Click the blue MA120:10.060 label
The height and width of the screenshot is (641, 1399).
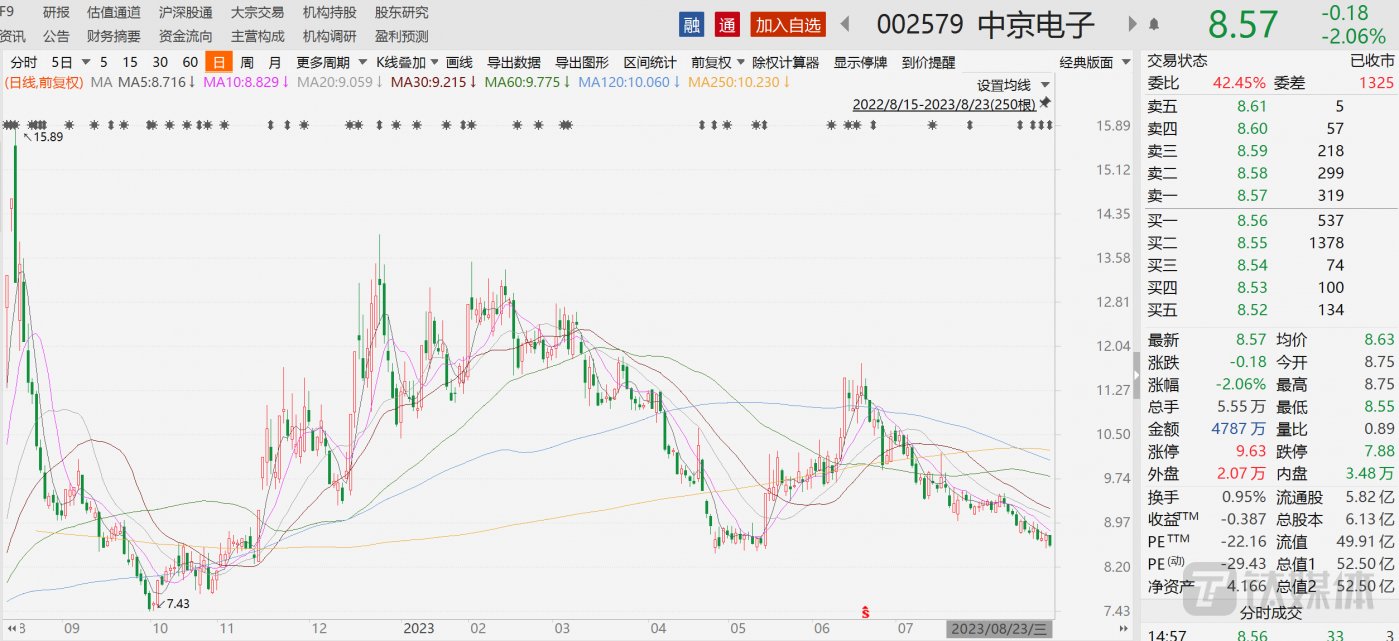[630, 81]
